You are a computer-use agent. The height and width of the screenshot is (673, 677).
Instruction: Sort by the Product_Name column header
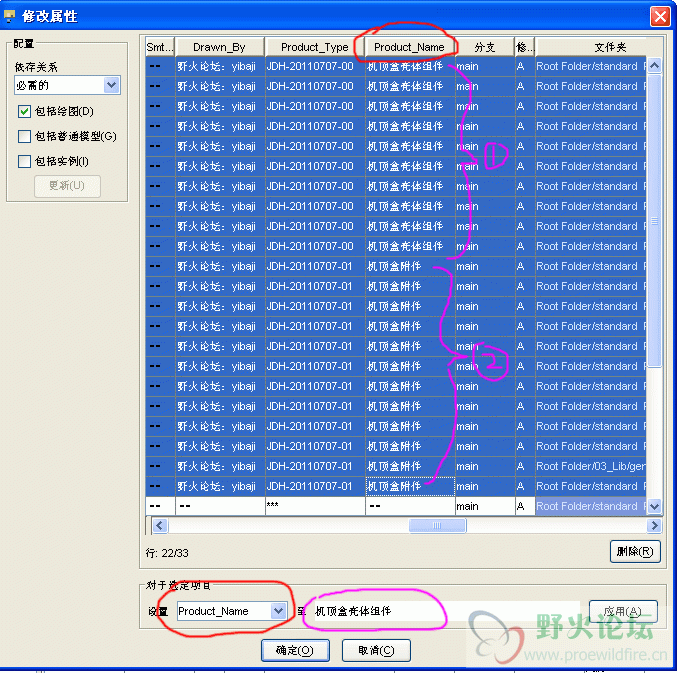[x=409, y=47]
